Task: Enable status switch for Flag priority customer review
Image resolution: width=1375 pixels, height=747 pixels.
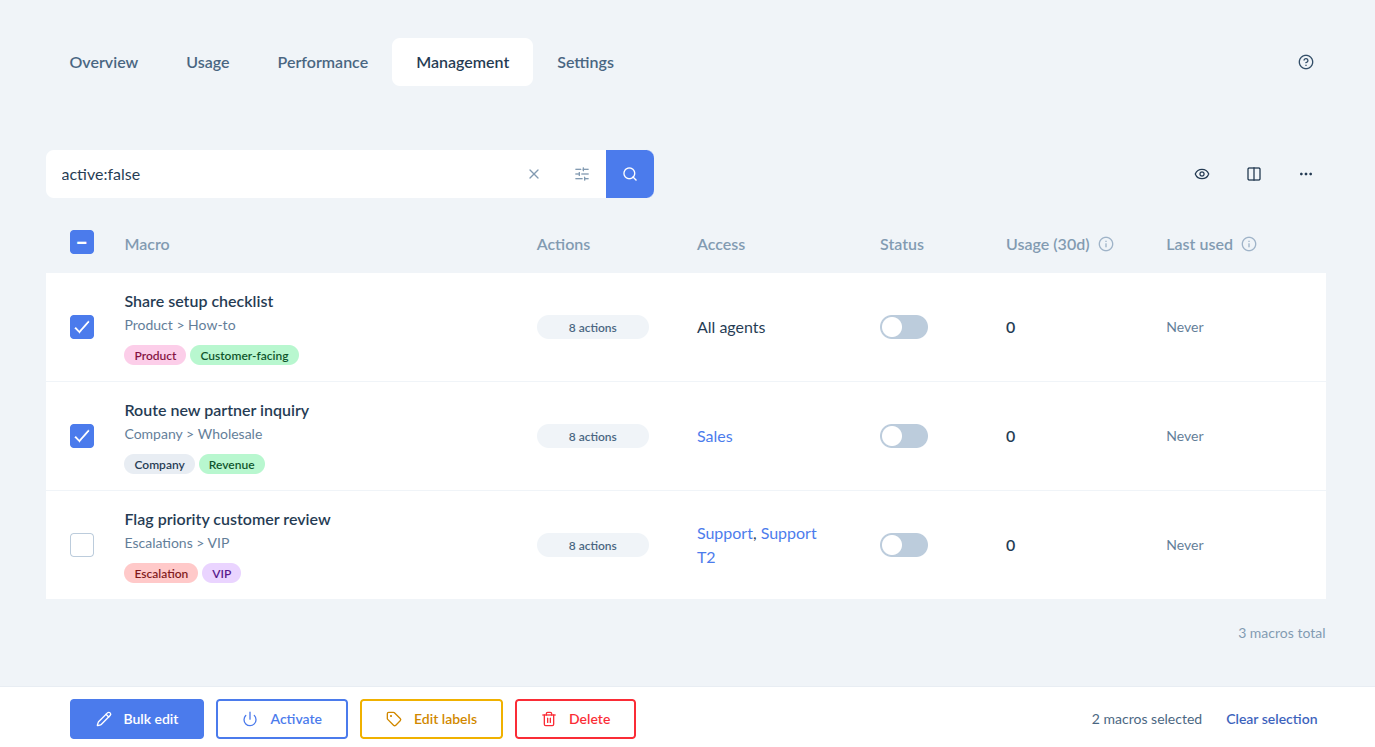Action: tap(904, 545)
